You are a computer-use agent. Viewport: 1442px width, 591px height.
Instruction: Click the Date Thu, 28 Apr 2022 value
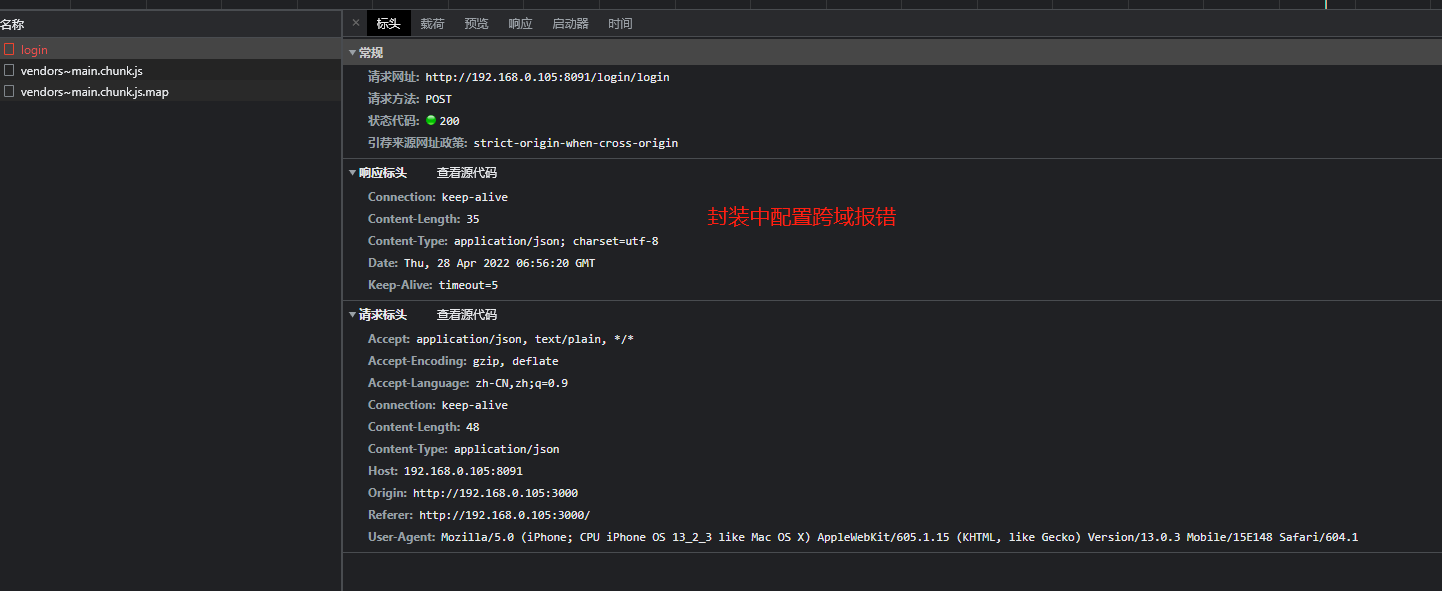[500, 263]
